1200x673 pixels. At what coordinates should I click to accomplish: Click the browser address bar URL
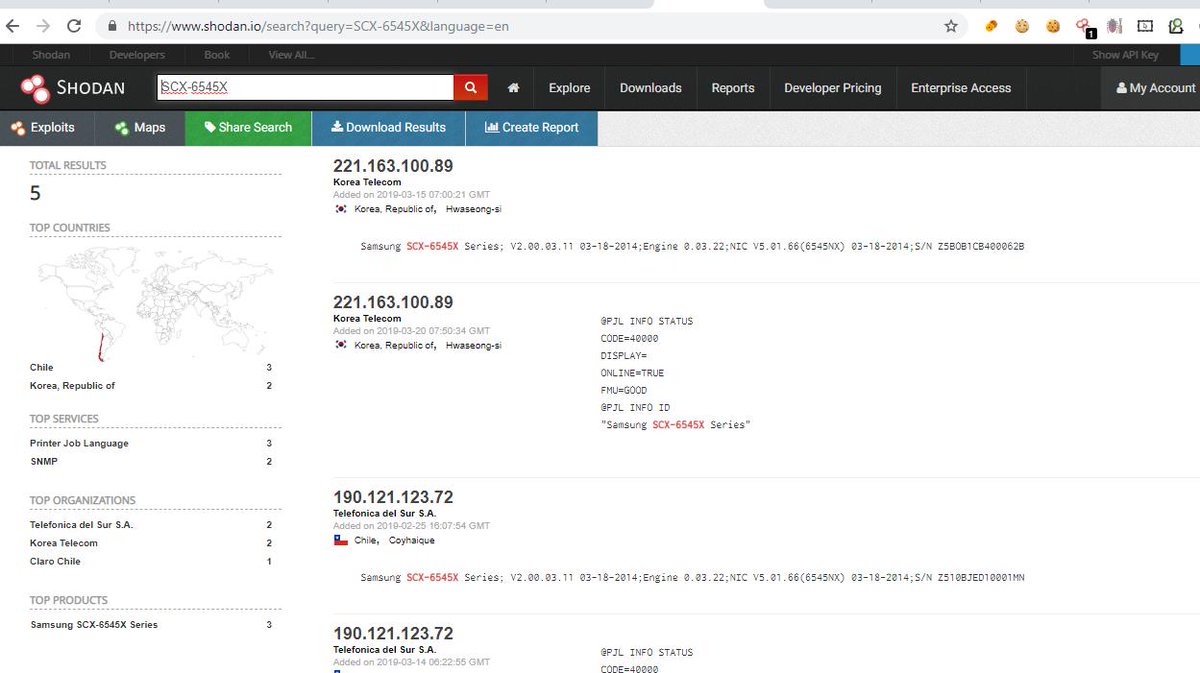tap(318, 26)
